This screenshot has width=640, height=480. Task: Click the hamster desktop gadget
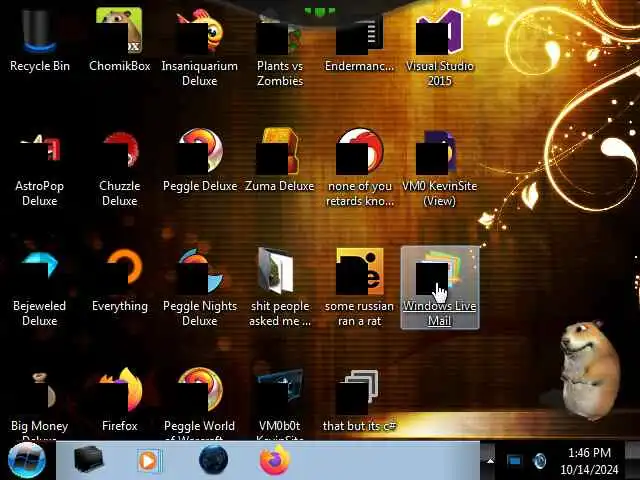pos(590,371)
